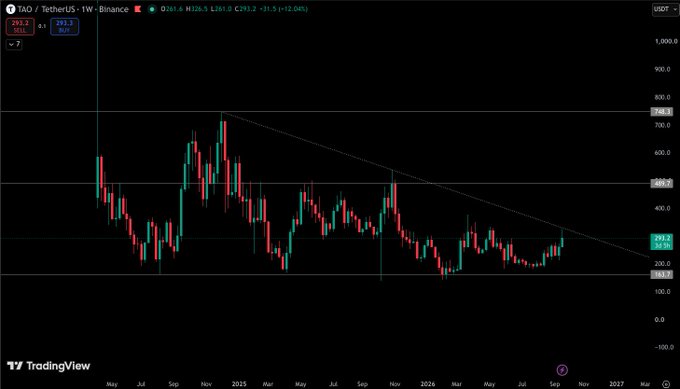
Task: Click the 2026 label on the time axis
Action: click(428, 384)
